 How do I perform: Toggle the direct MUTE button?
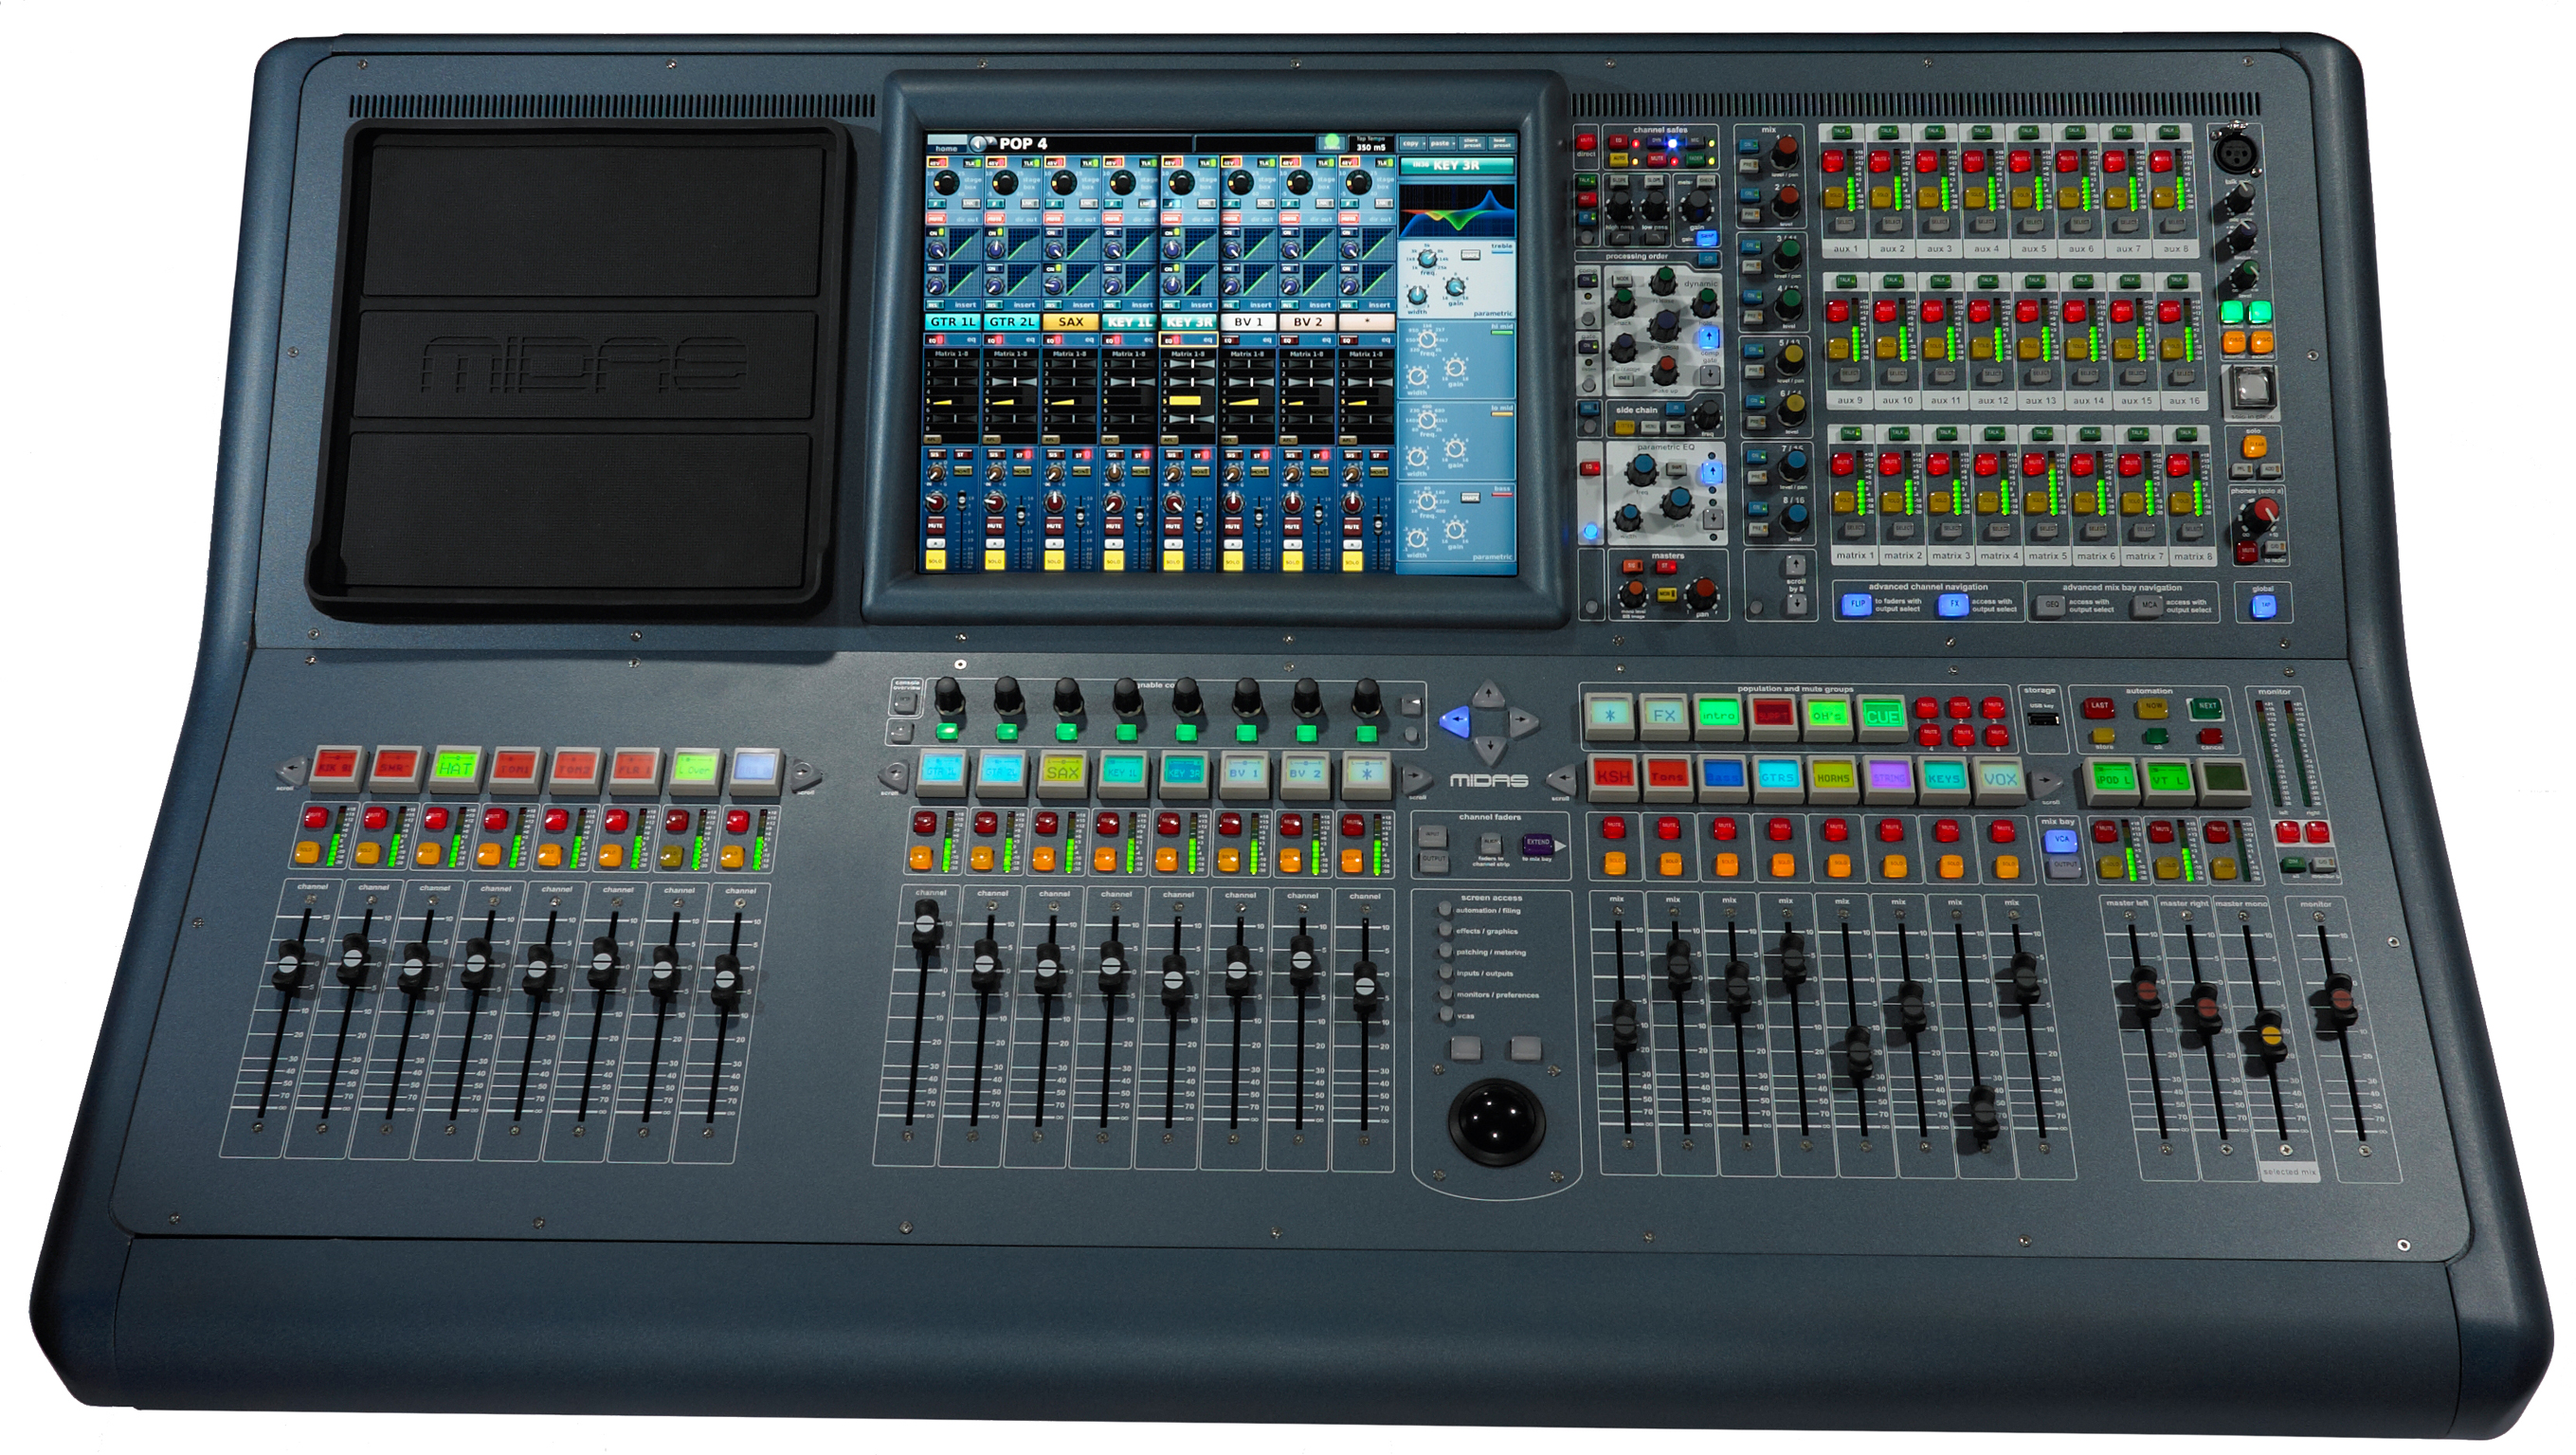1586,142
